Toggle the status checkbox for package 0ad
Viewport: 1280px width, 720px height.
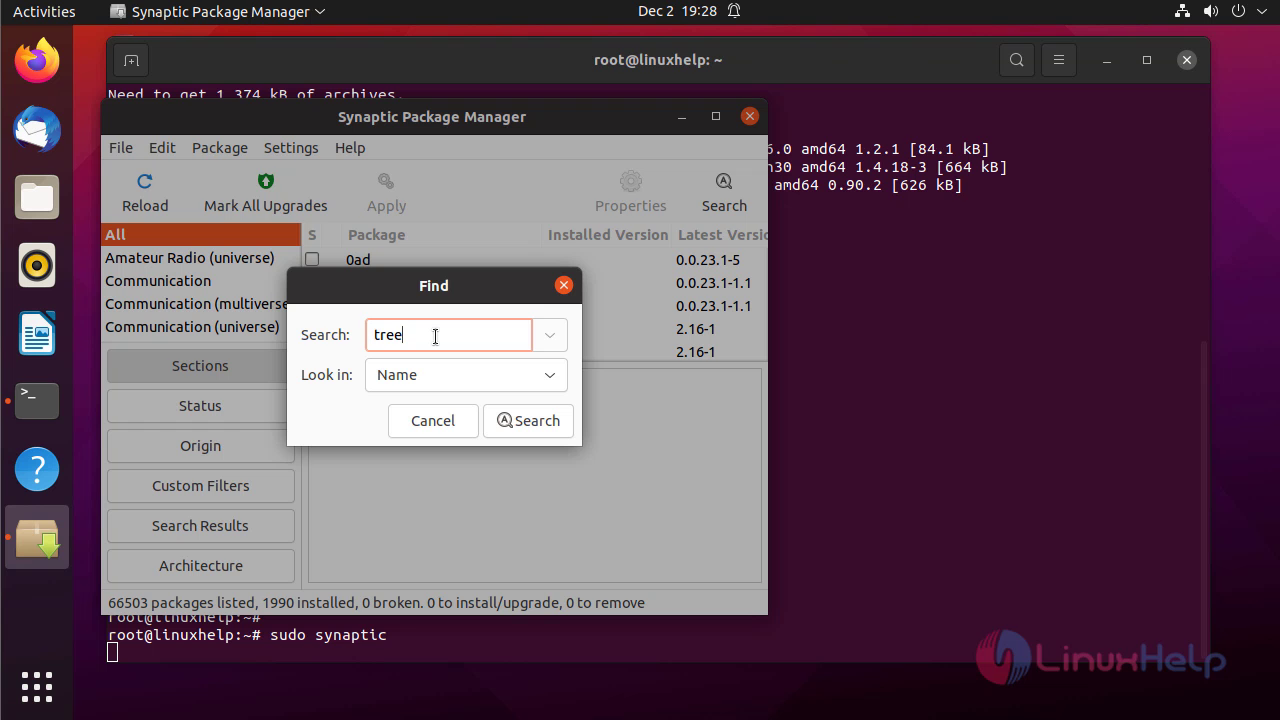312,259
